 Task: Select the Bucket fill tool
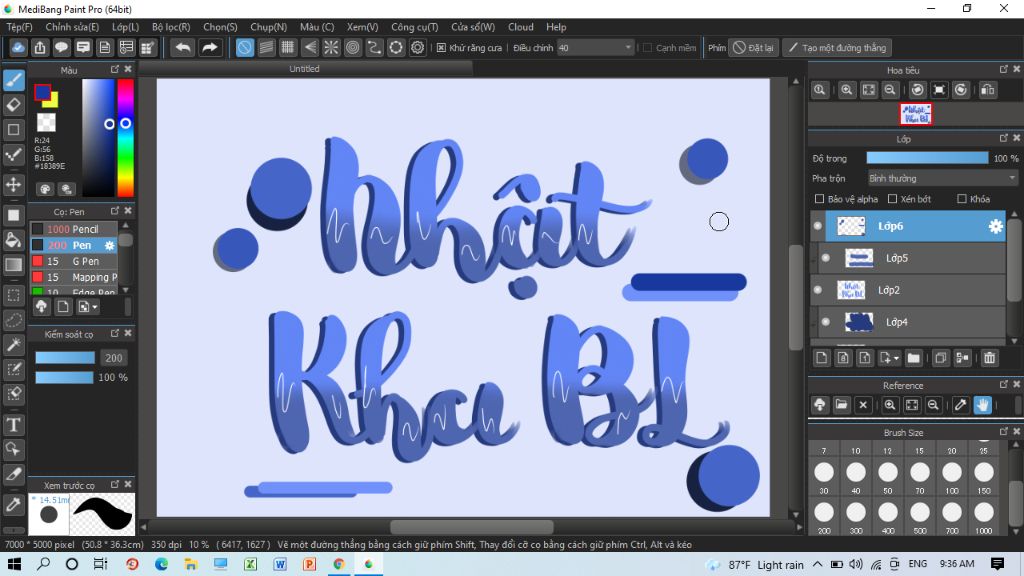[14, 240]
